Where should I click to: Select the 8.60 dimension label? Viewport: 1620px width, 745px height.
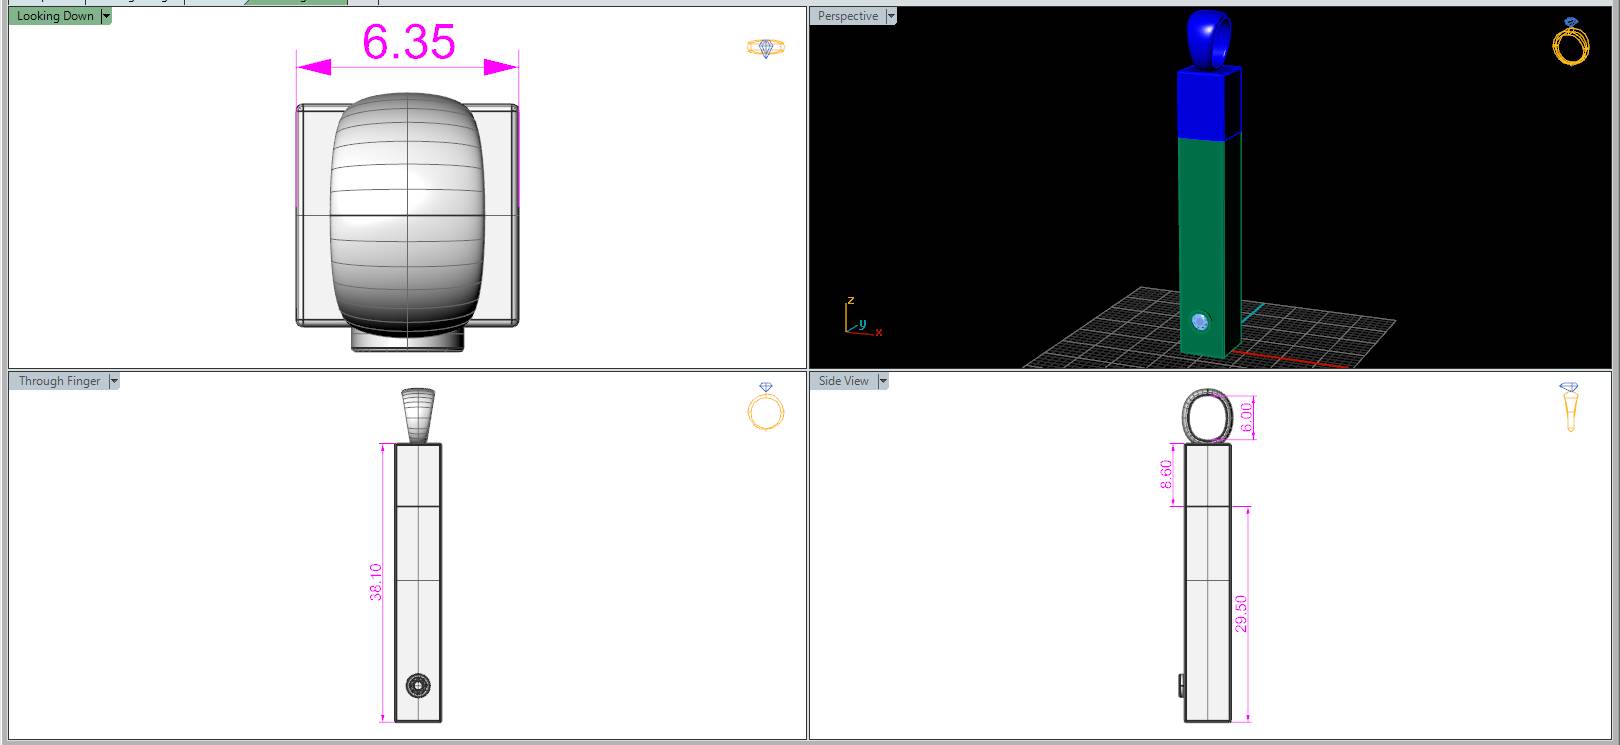pyautogui.click(x=1166, y=474)
